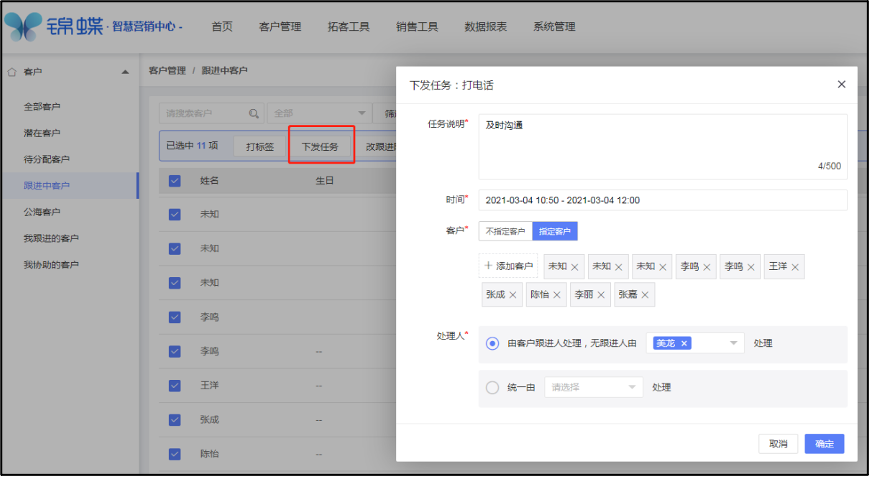Open 数据报表 in the top navigation
The height and width of the screenshot is (477, 870).
pyautogui.click(x=485, y=26)
